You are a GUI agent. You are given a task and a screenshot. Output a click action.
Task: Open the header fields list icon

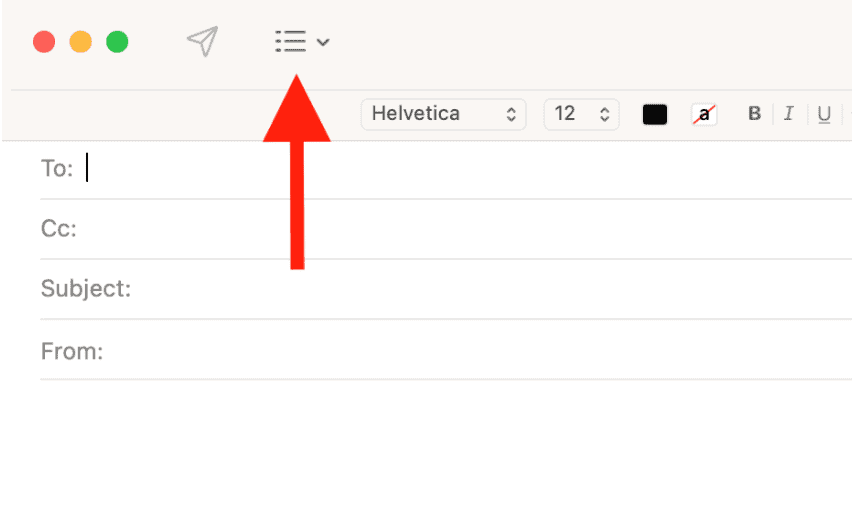(290, 41)
